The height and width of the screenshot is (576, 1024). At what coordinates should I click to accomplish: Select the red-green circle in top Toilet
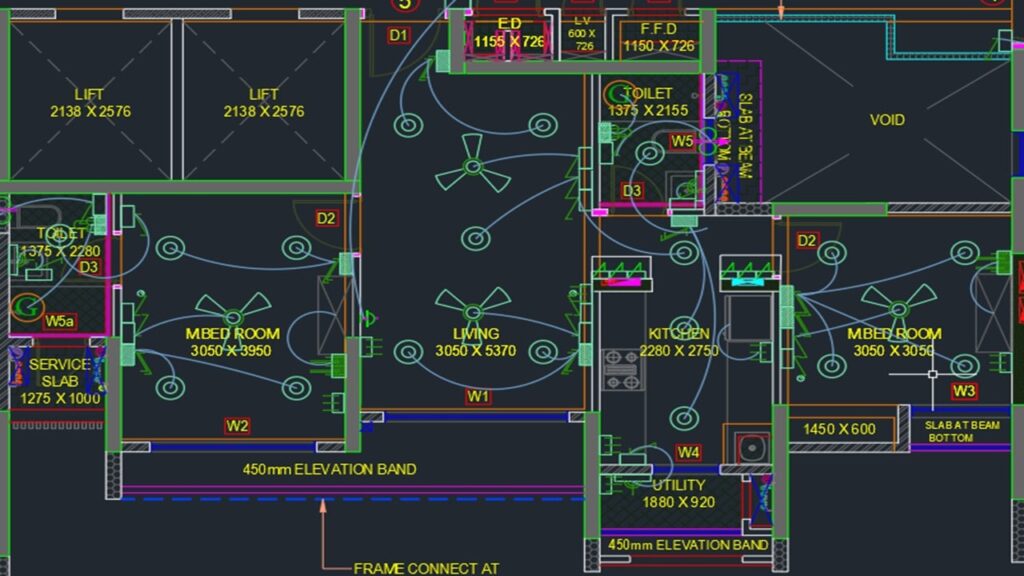tap(621, 94)
